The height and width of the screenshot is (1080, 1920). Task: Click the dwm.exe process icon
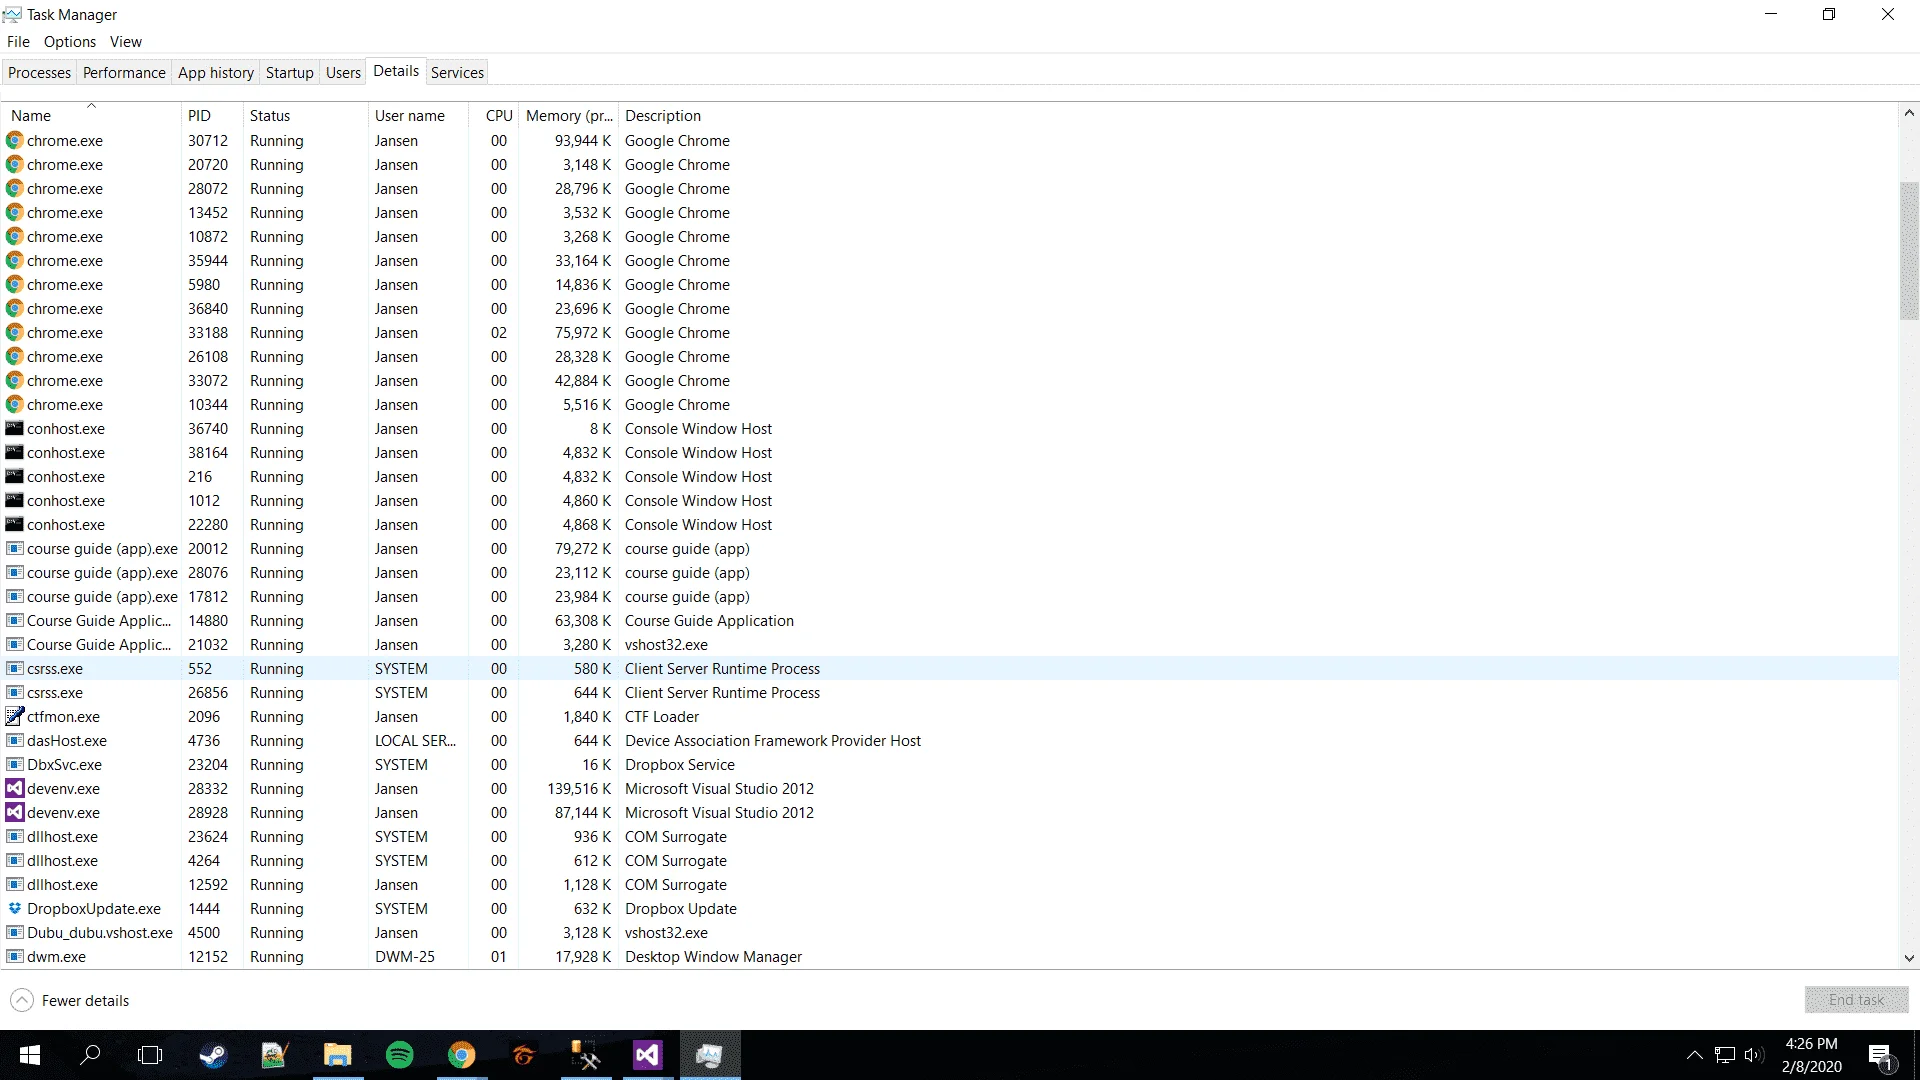[15, 957]
